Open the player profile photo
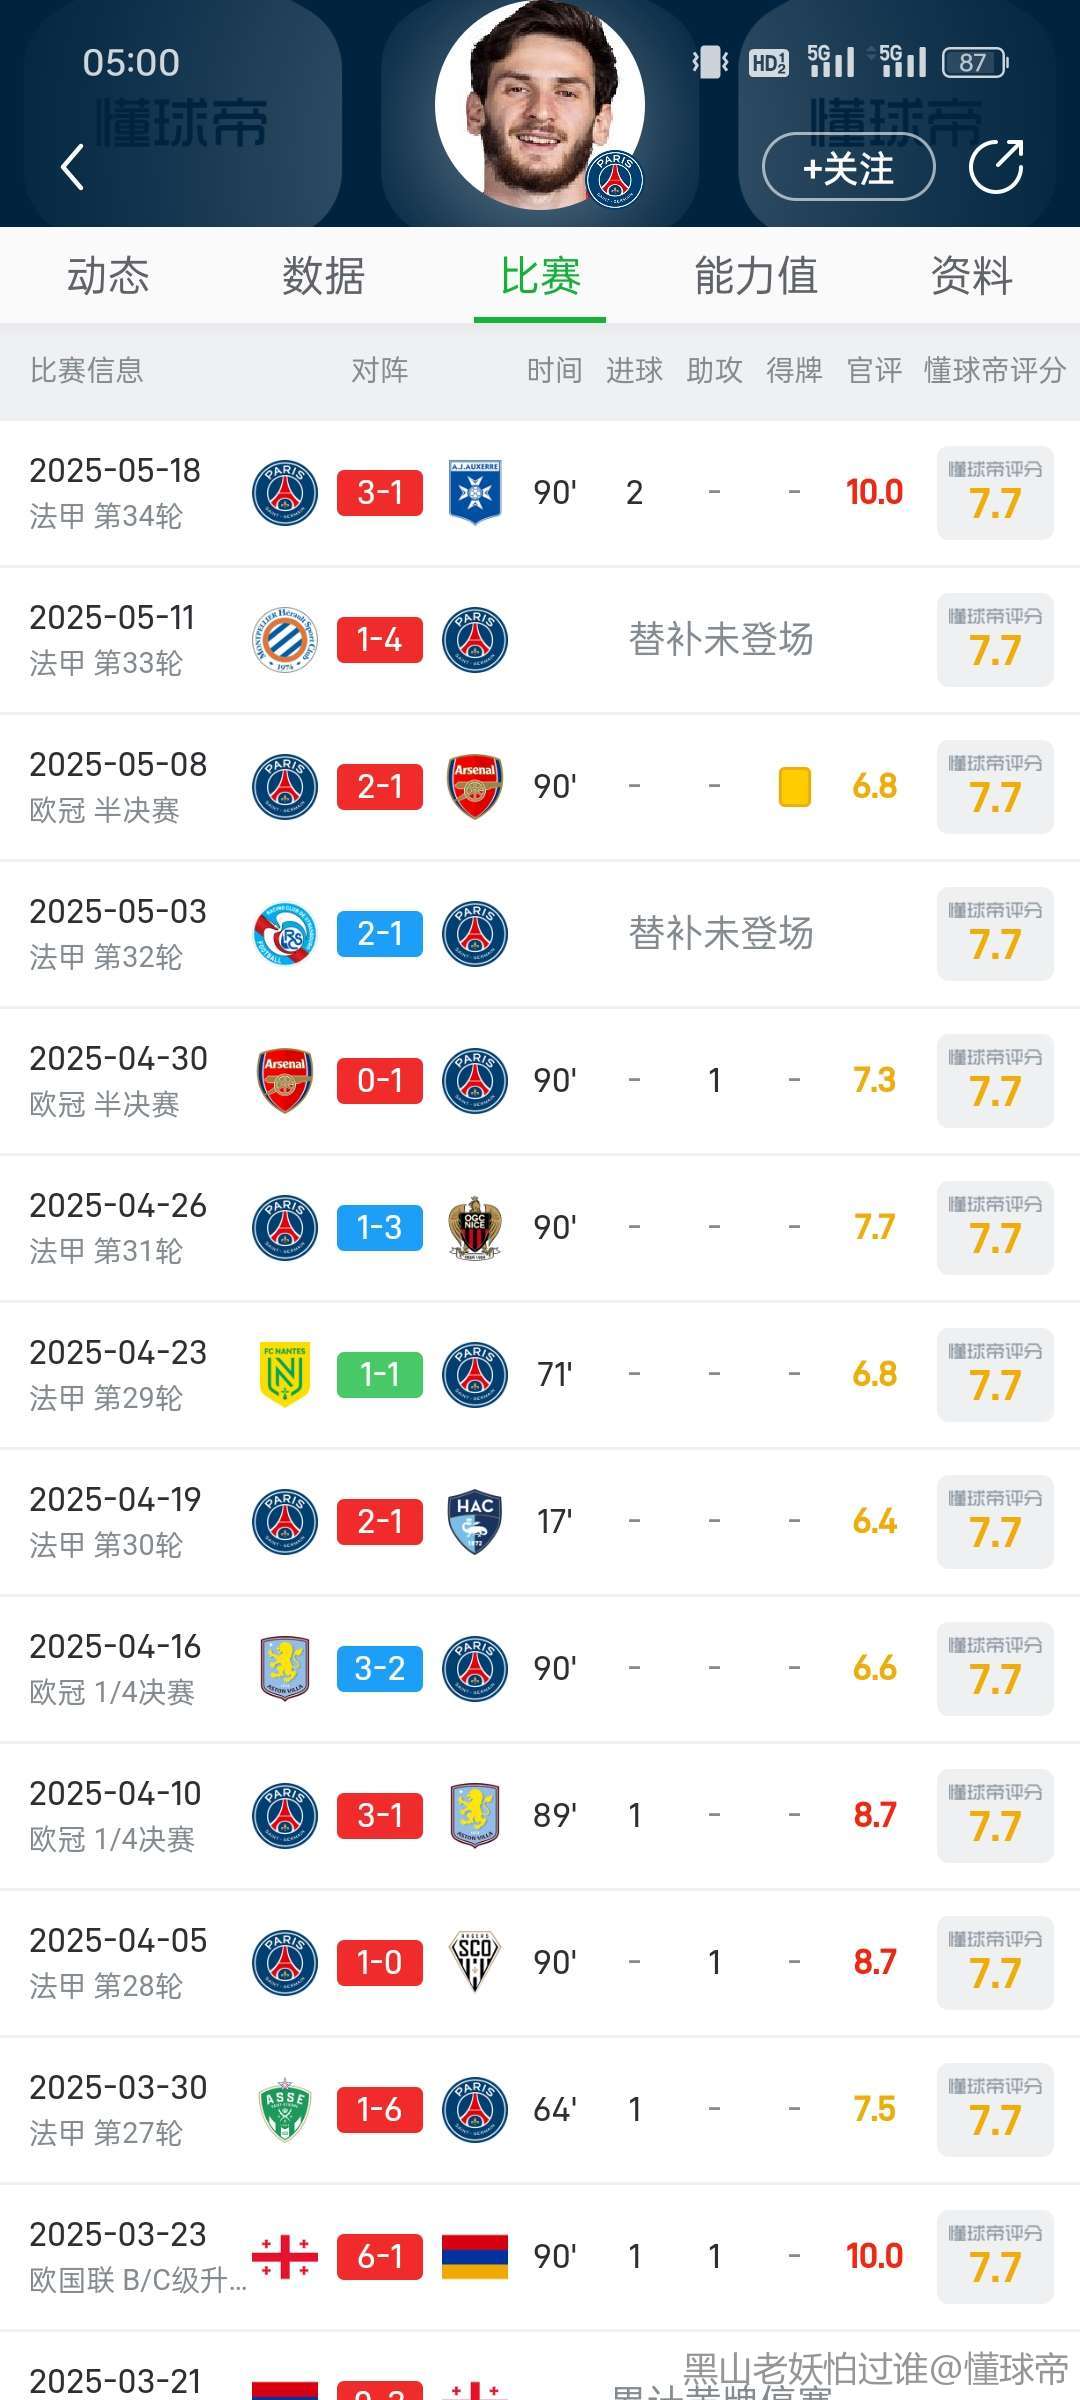1080x2400 pixels. click(x=540, y=105)
